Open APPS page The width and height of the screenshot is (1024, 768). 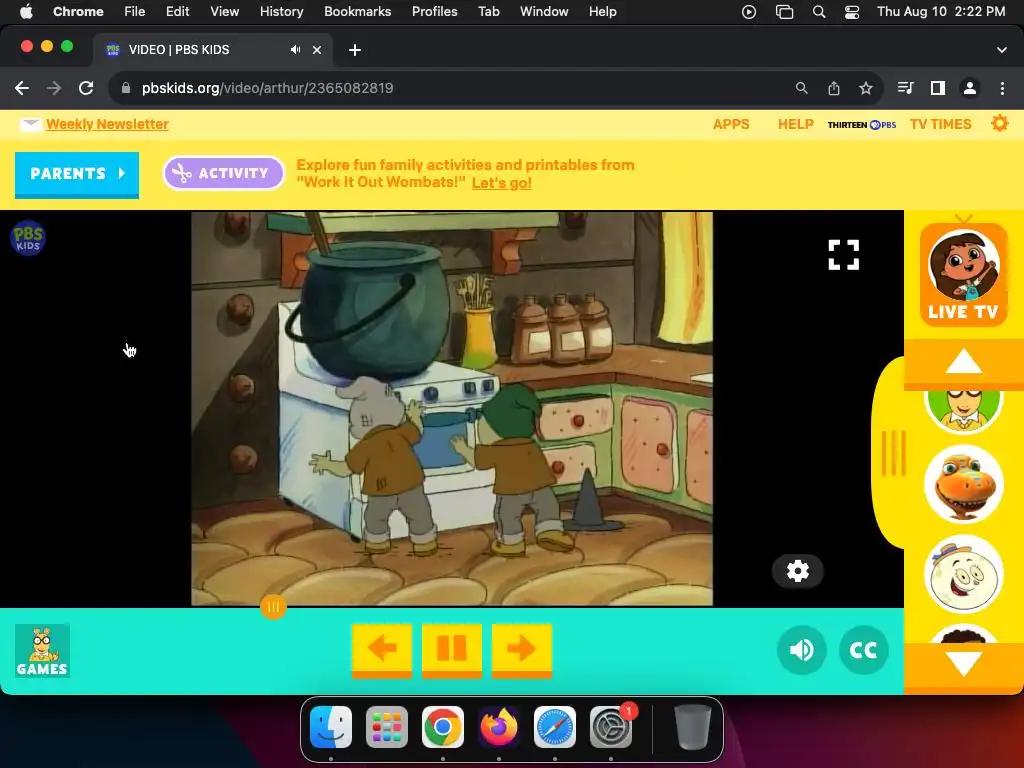(731, 124)
